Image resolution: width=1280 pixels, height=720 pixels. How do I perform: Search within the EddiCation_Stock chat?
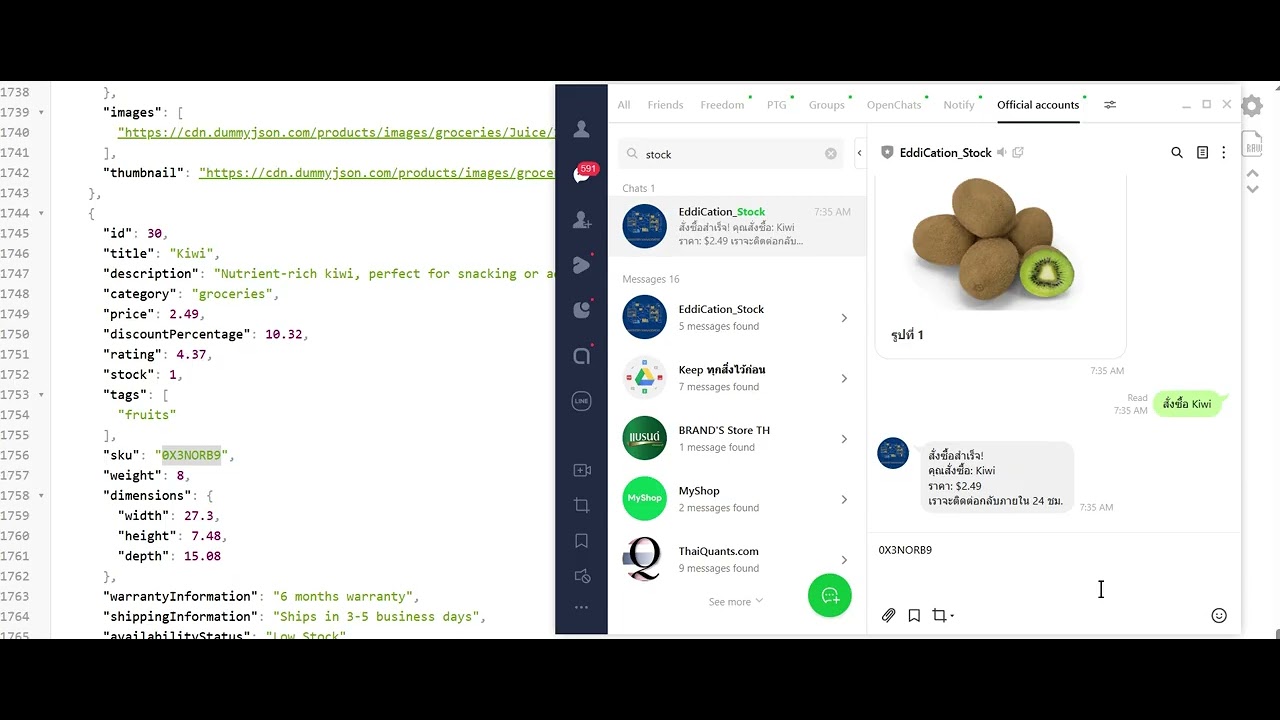[1177, 153]
